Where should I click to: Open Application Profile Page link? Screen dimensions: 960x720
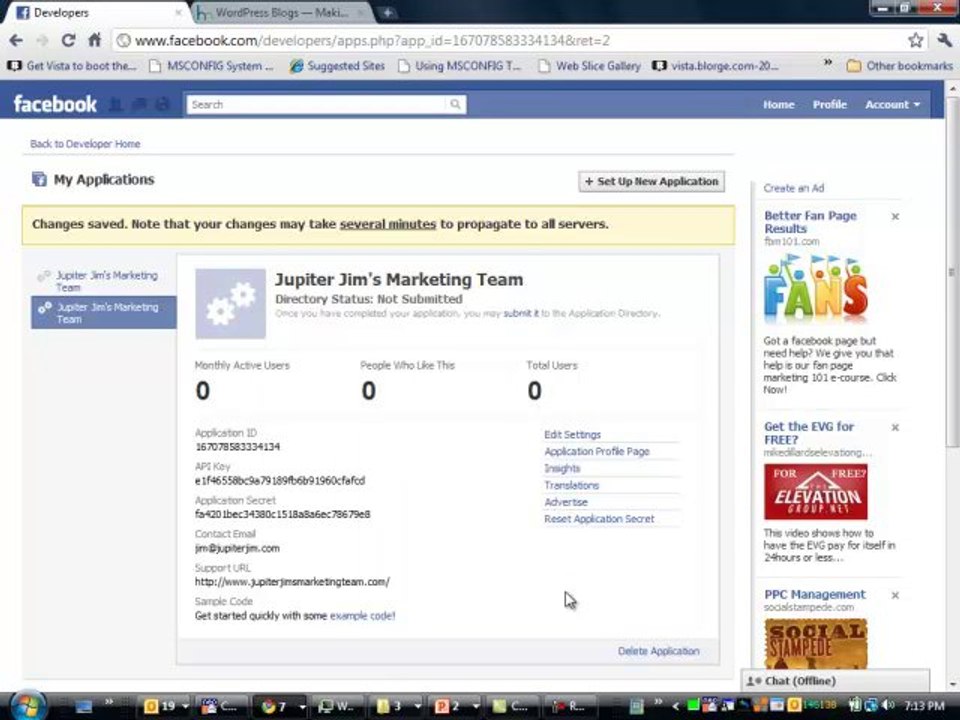(x=597, y=451)
